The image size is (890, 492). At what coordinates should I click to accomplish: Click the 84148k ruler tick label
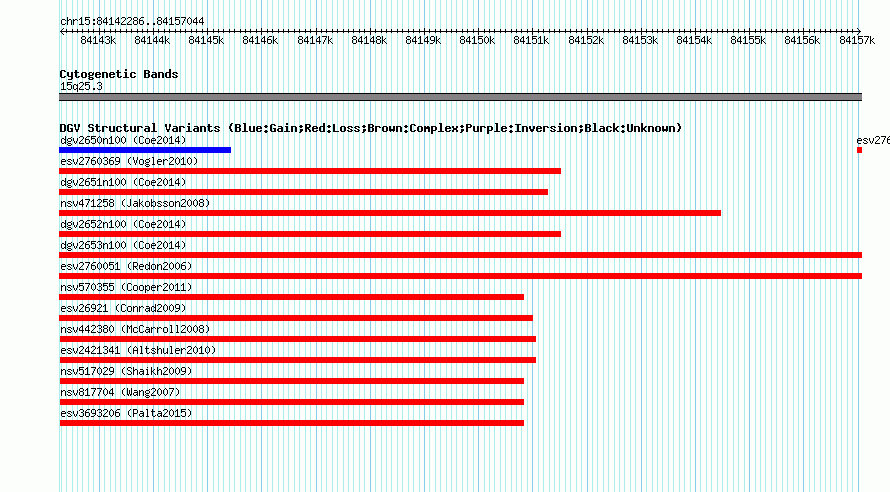click(x=369, y=40)
